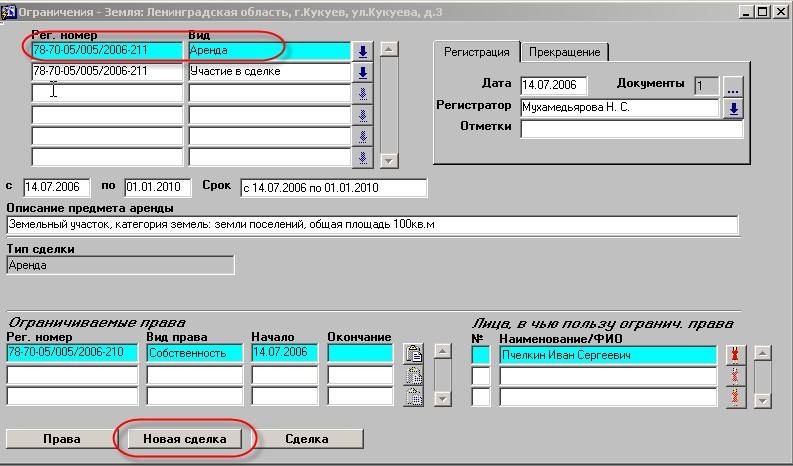Viewport: 793px width, 466px height.
Task: Select the Регистрация tab
Action: [x=476, y=52]
